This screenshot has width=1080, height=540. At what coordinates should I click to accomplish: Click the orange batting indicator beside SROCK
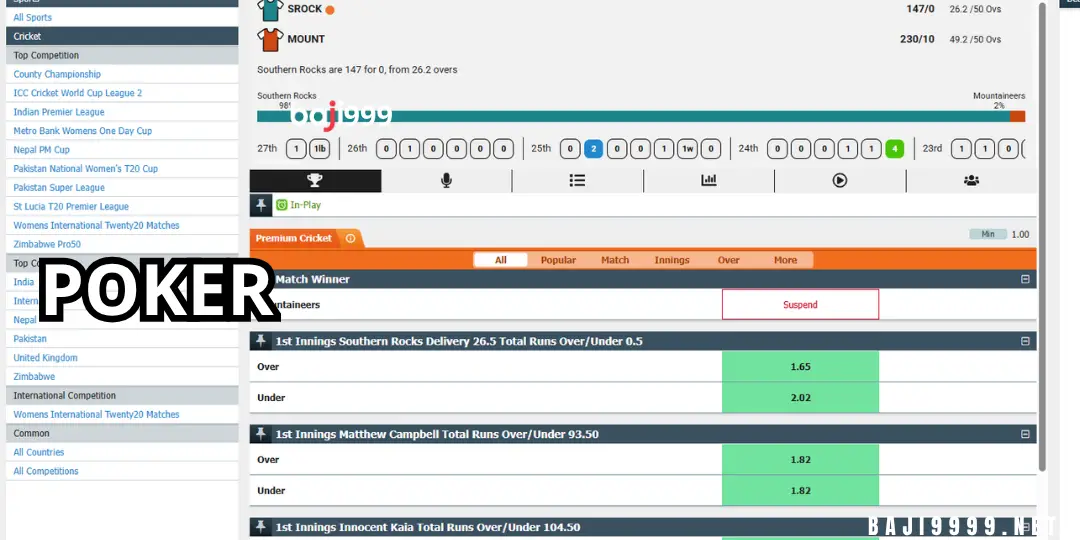pyautogui.click(x=330, y=10)
